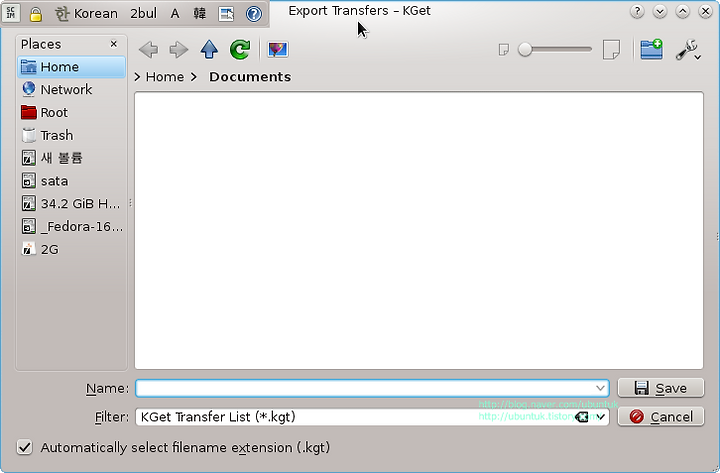This screenshot has width=720, height=473.
Task: Open the sata drive
Action: pyautogui.click(x=71, y=181)
